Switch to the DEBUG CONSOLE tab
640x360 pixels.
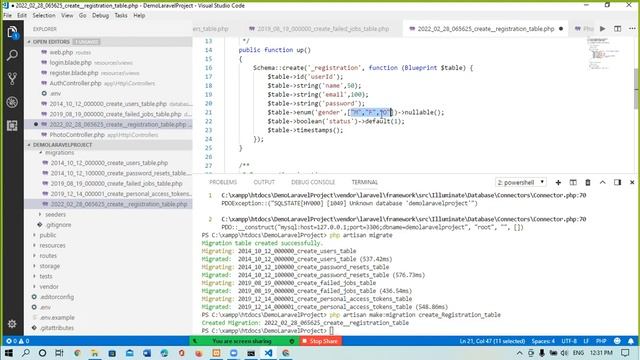click(x=313, y=182)
